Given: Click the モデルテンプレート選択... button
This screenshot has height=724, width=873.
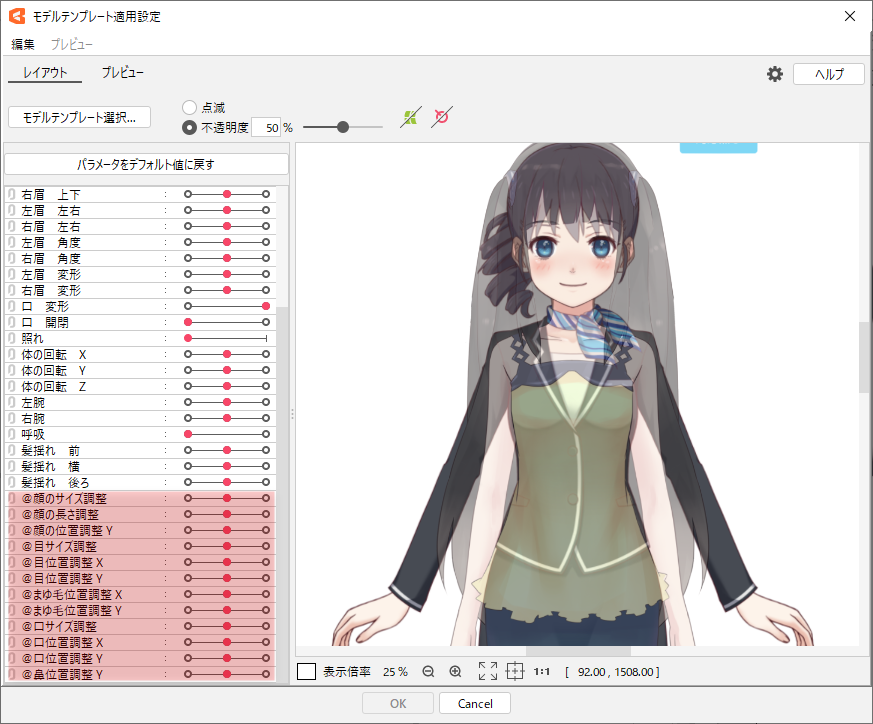Looking at the screenshot, I should pos(80,117).
